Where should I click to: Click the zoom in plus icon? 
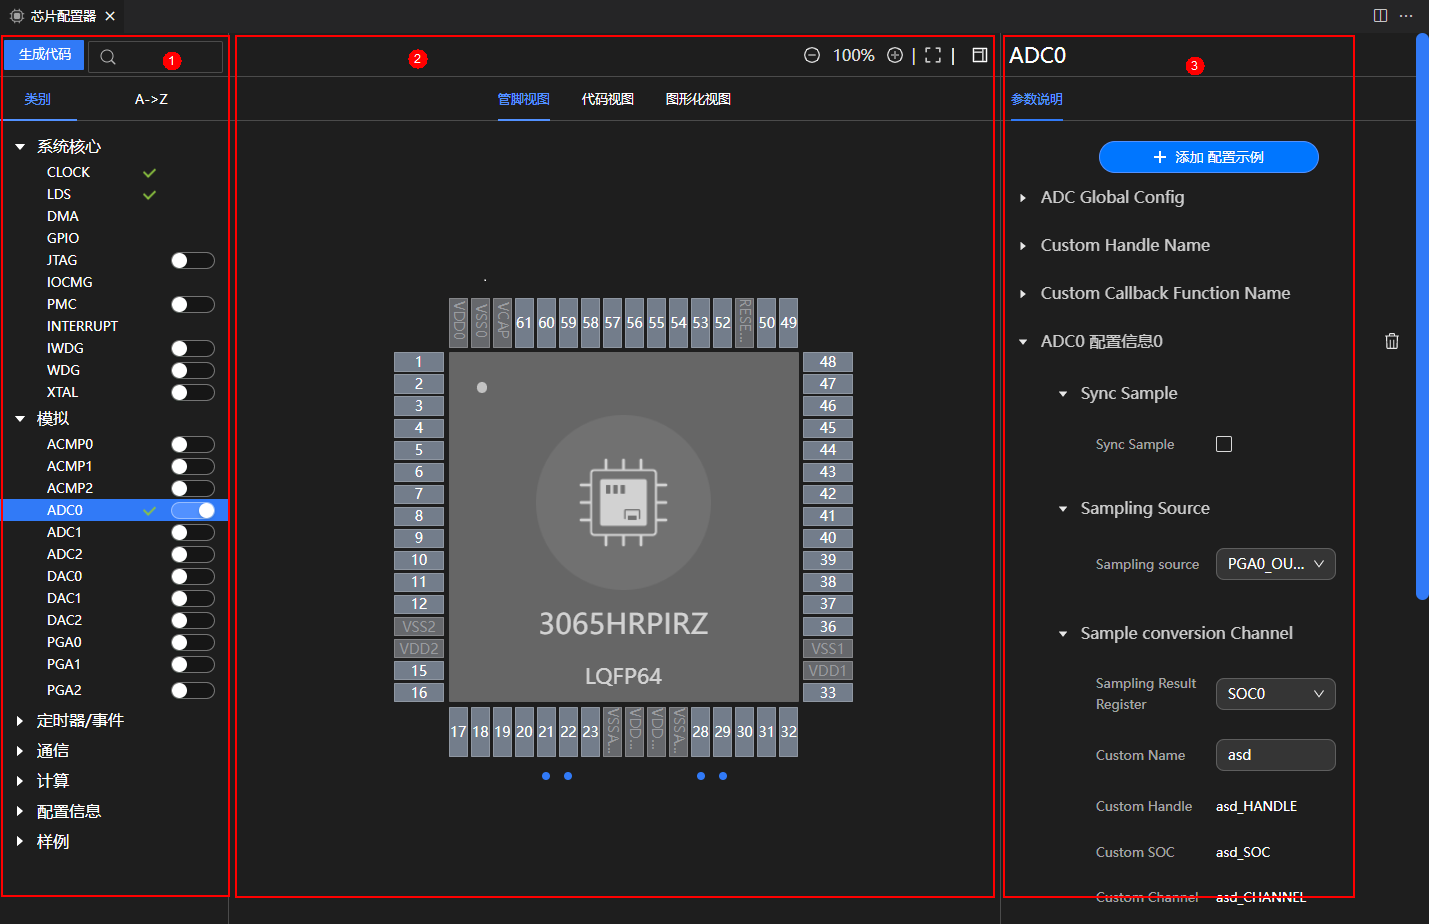(895, 55)
